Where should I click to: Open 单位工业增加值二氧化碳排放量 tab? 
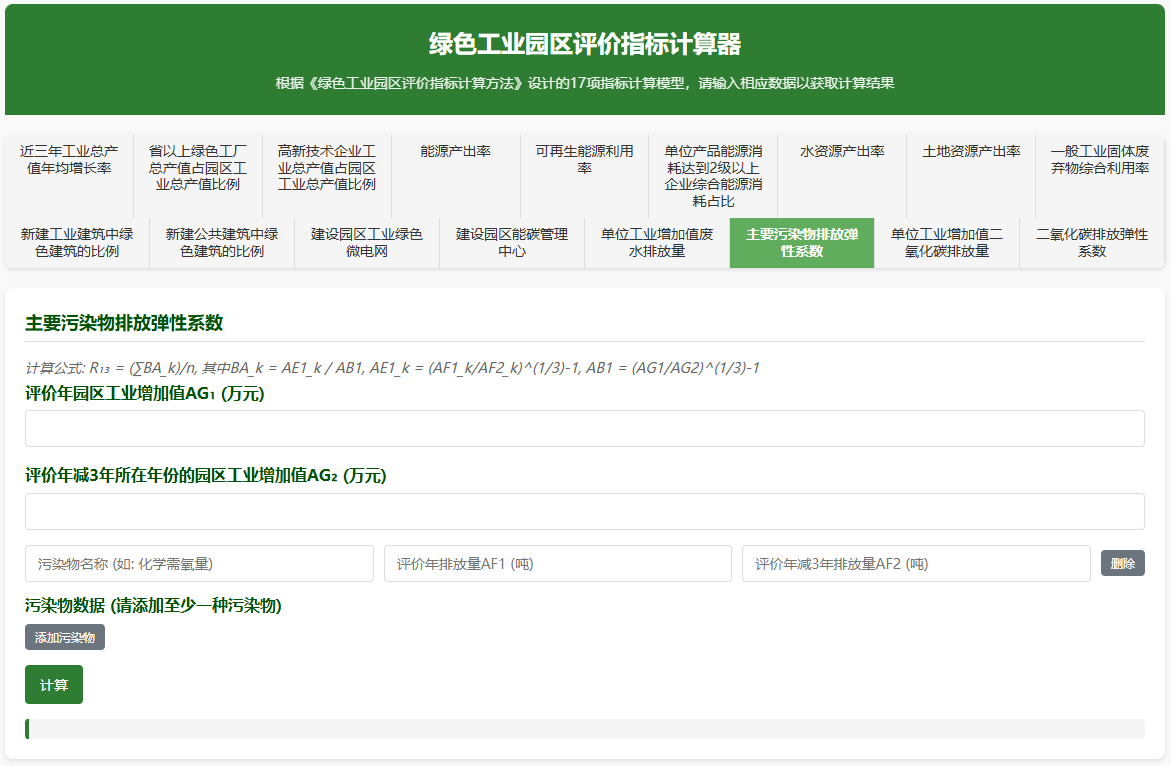[x=946, y=243]
